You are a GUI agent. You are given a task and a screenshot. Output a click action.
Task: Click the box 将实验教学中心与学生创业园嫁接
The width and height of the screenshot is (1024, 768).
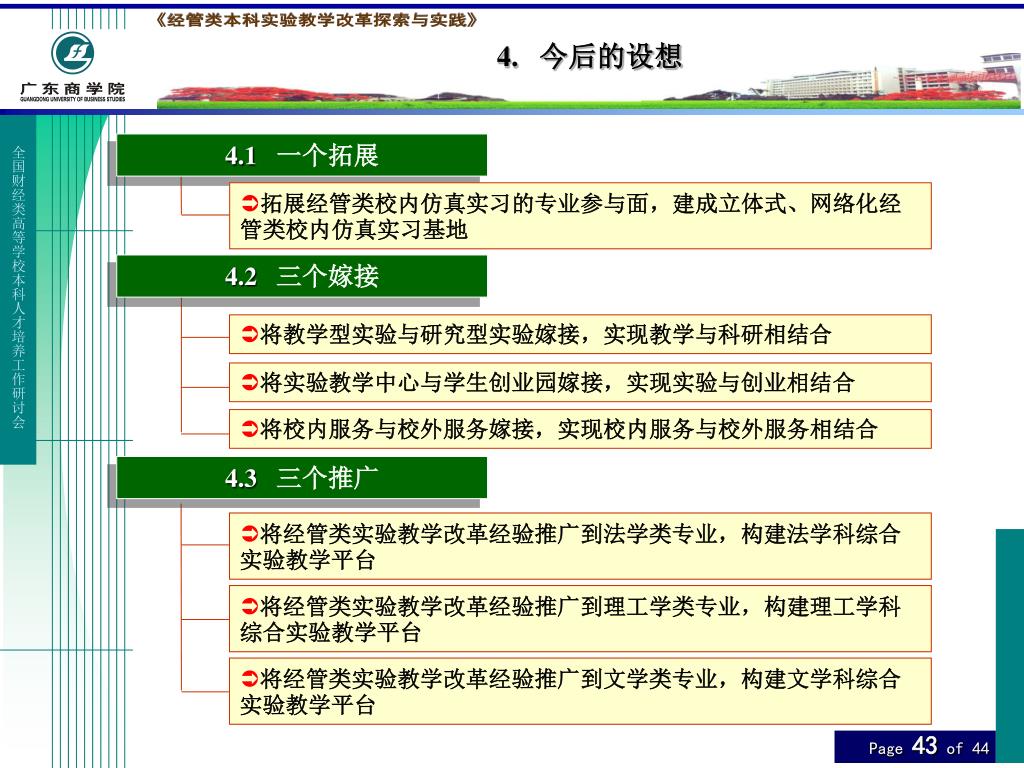pyautogui.click(x=580, y=382)
